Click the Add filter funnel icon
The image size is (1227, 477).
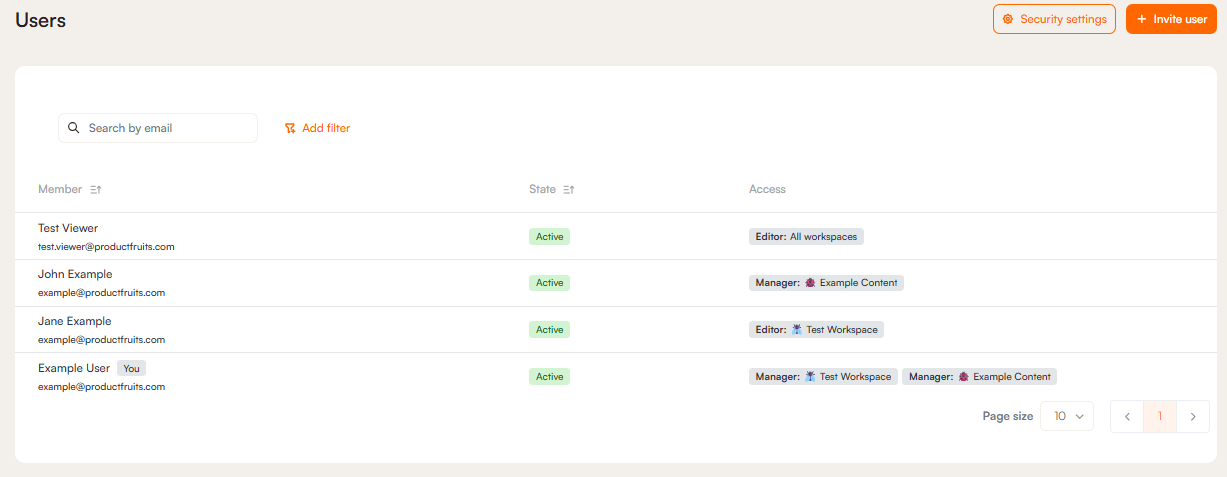click(x=290, y=128)
